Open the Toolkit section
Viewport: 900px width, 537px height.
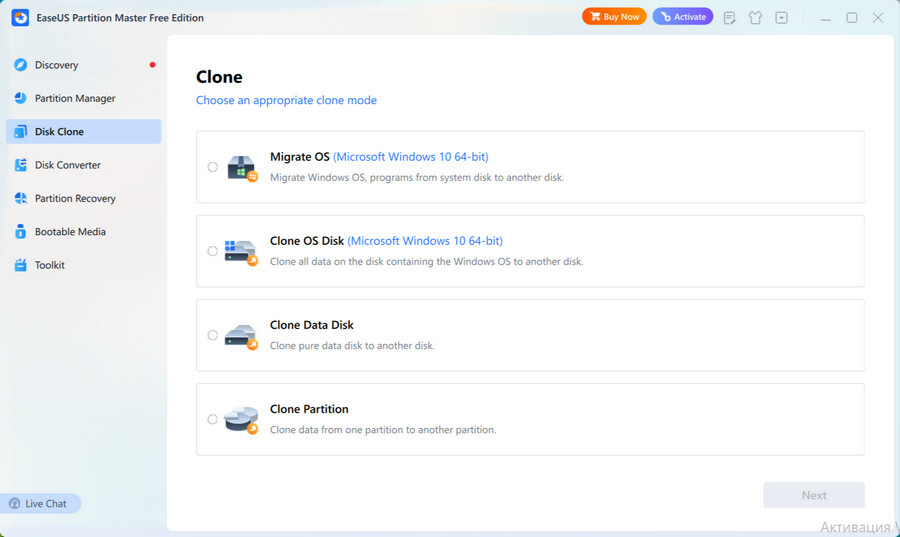(84, 264)
